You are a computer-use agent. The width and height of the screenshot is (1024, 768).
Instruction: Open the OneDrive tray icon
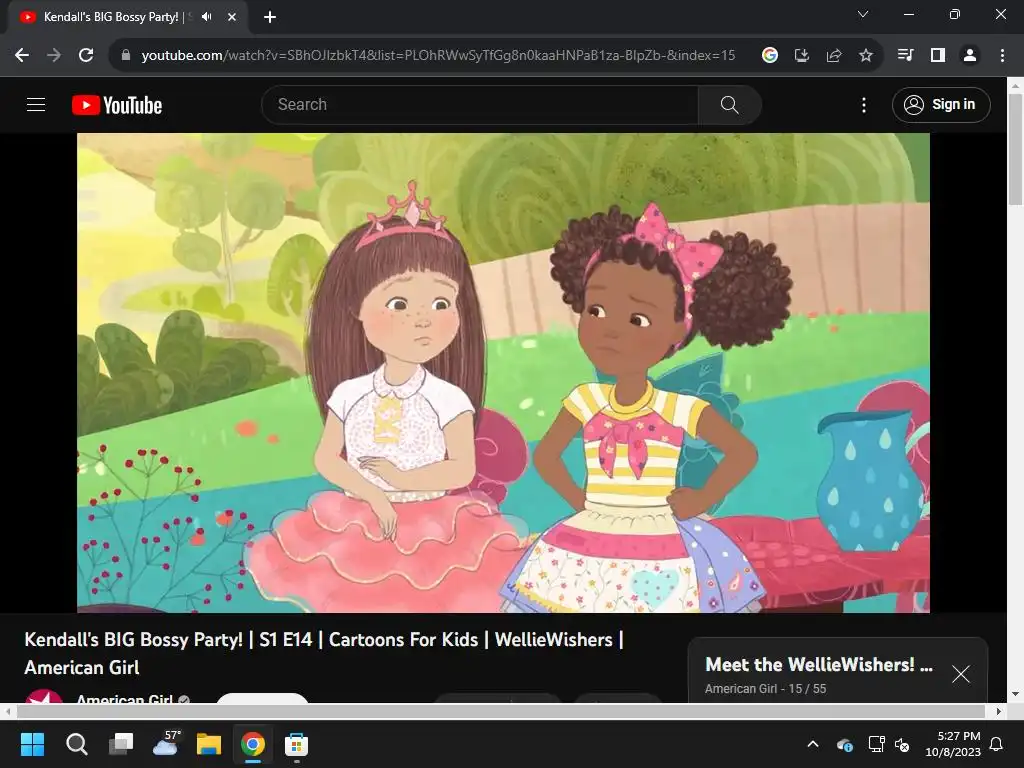click(844, 744)
